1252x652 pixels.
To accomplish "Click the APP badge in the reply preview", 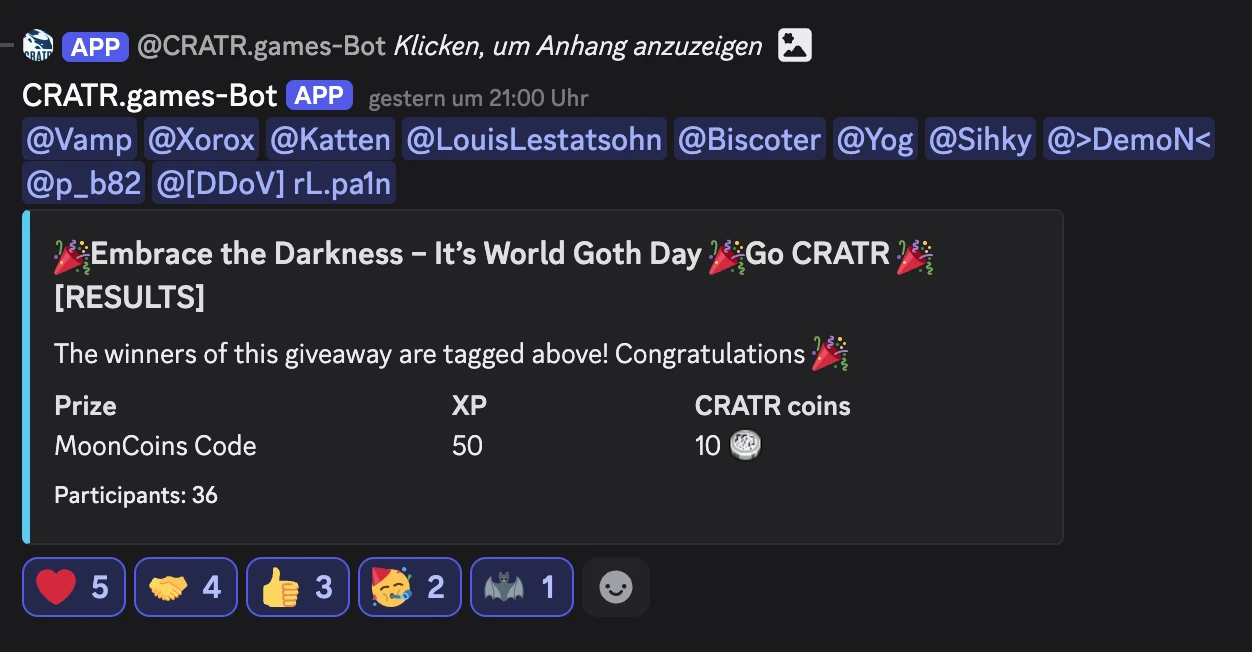I will 95,46.
